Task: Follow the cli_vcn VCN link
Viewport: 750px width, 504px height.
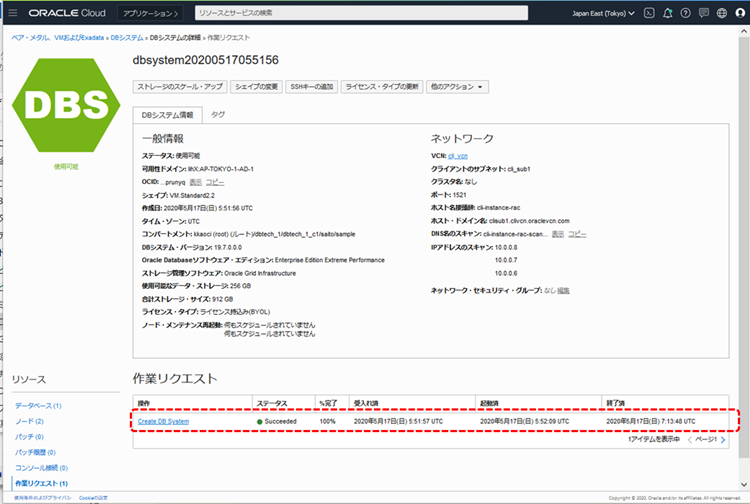Action: (458, 157)
